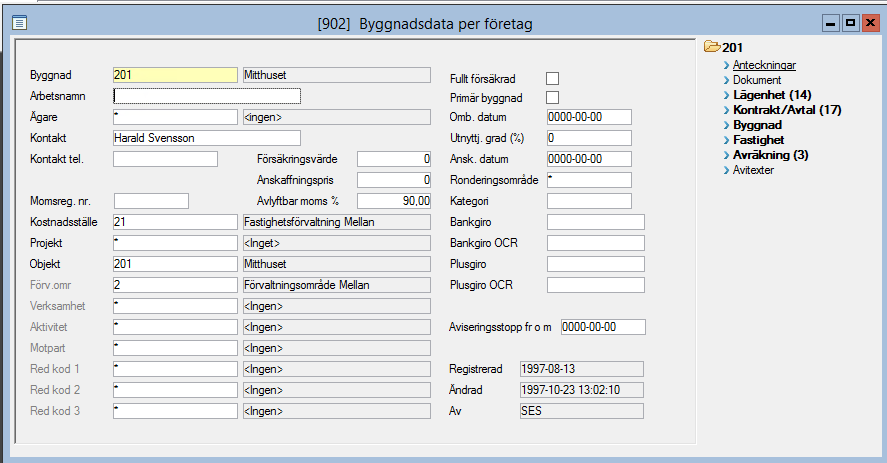The image size is (887, 463).
Task: Open the Dokument tree item
Action: (x=757, y=80)
